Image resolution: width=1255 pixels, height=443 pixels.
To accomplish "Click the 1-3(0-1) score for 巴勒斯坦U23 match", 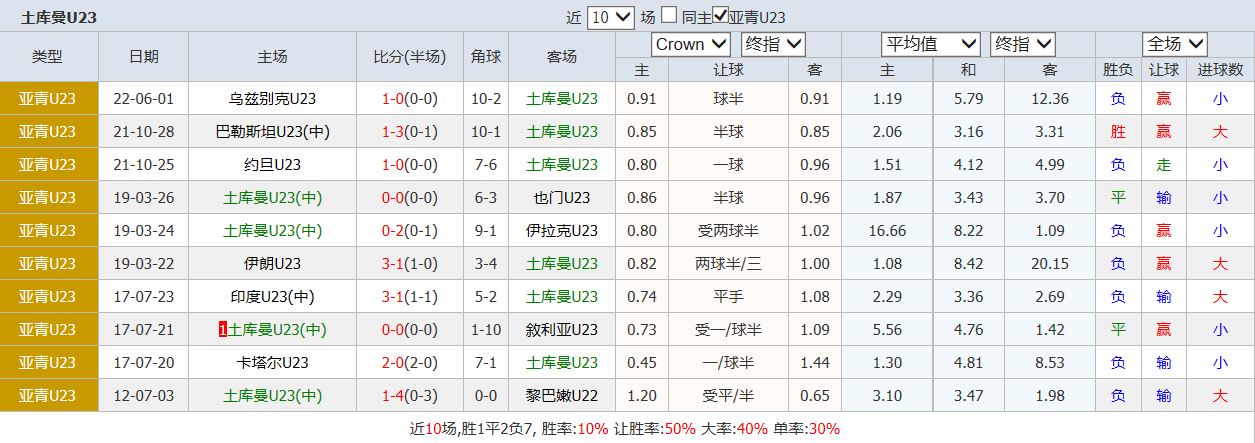I will pyautogui.click(x=409, y=132).
